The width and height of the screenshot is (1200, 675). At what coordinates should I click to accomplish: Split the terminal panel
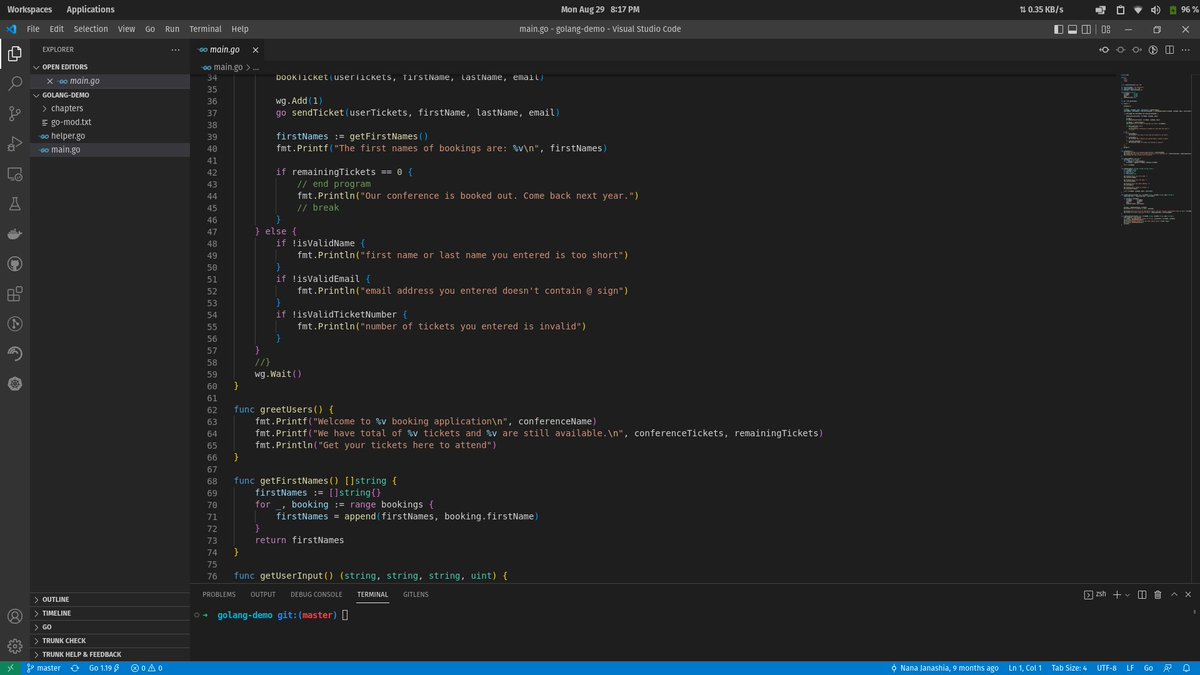[1142, 594]
